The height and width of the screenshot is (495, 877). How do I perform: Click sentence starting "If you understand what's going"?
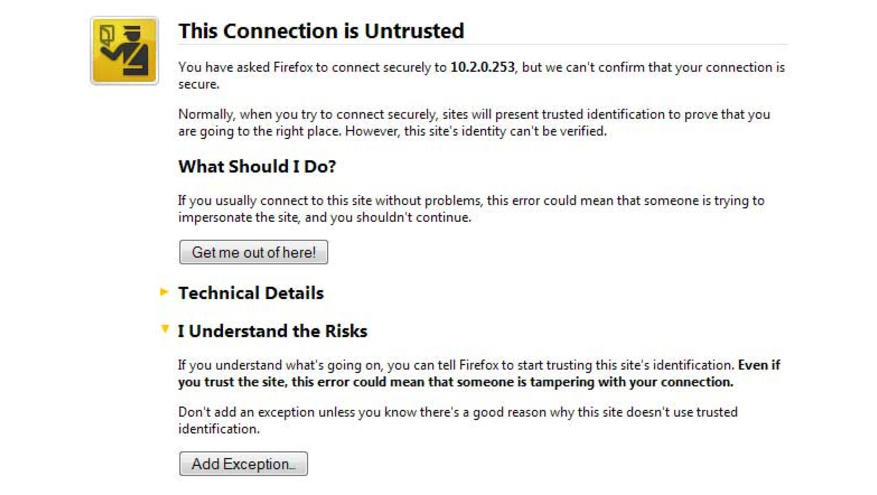456,365
